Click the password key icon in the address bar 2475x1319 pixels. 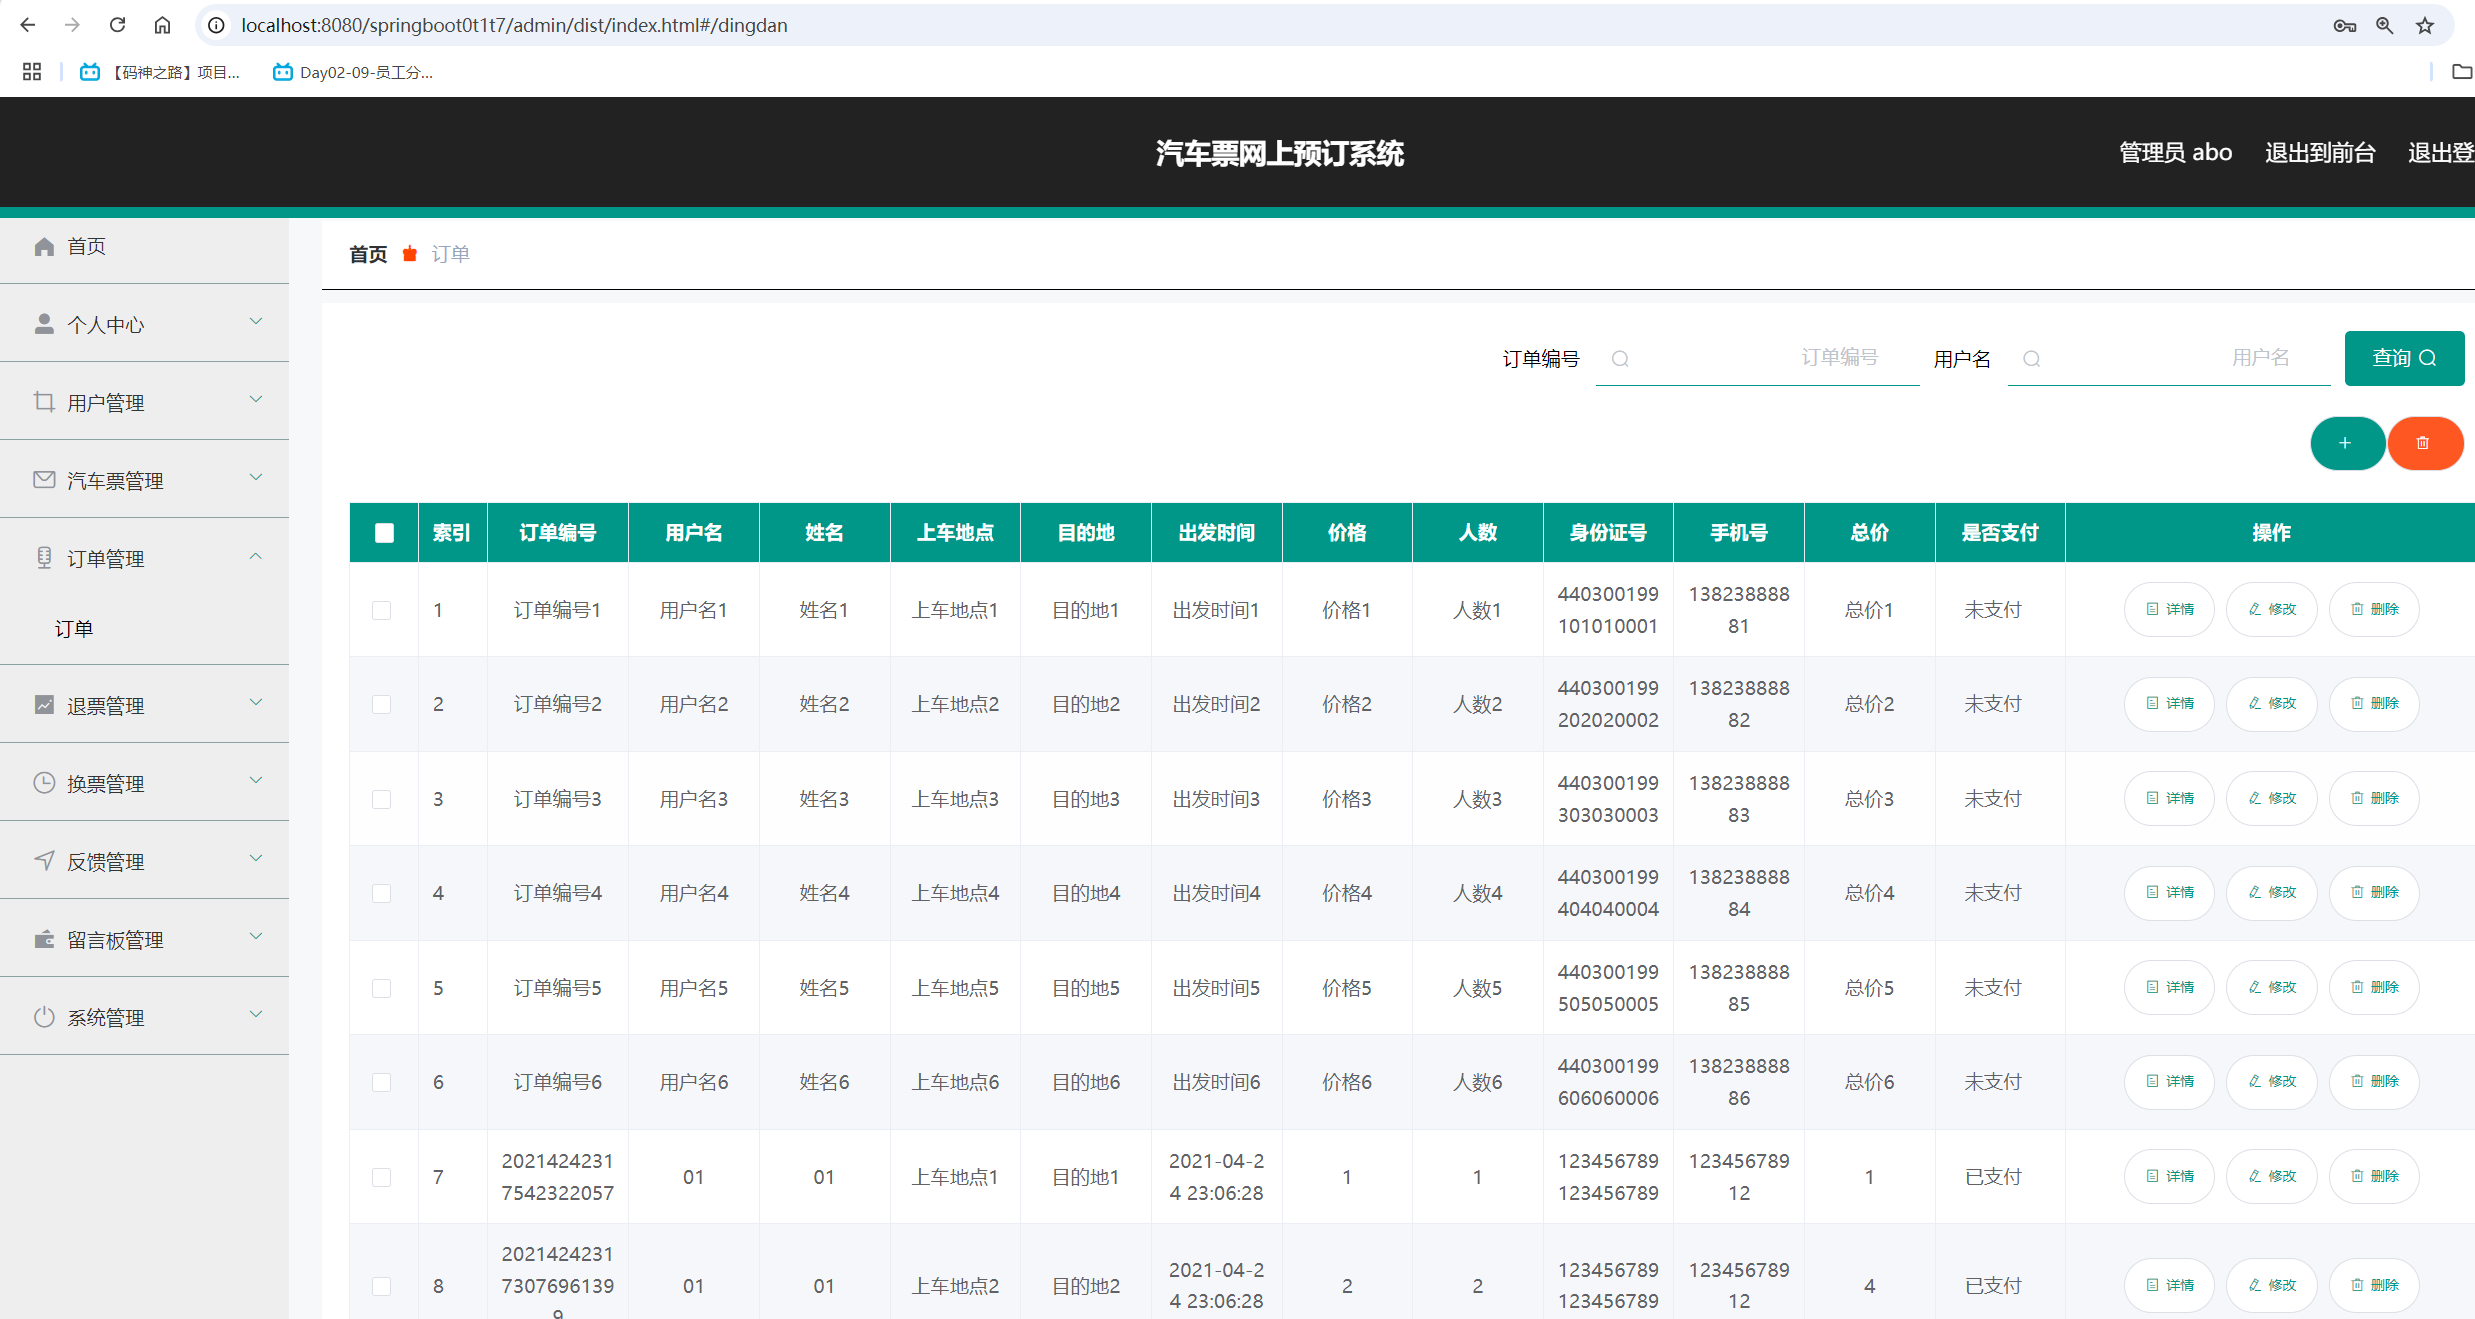coord(2344,26)
